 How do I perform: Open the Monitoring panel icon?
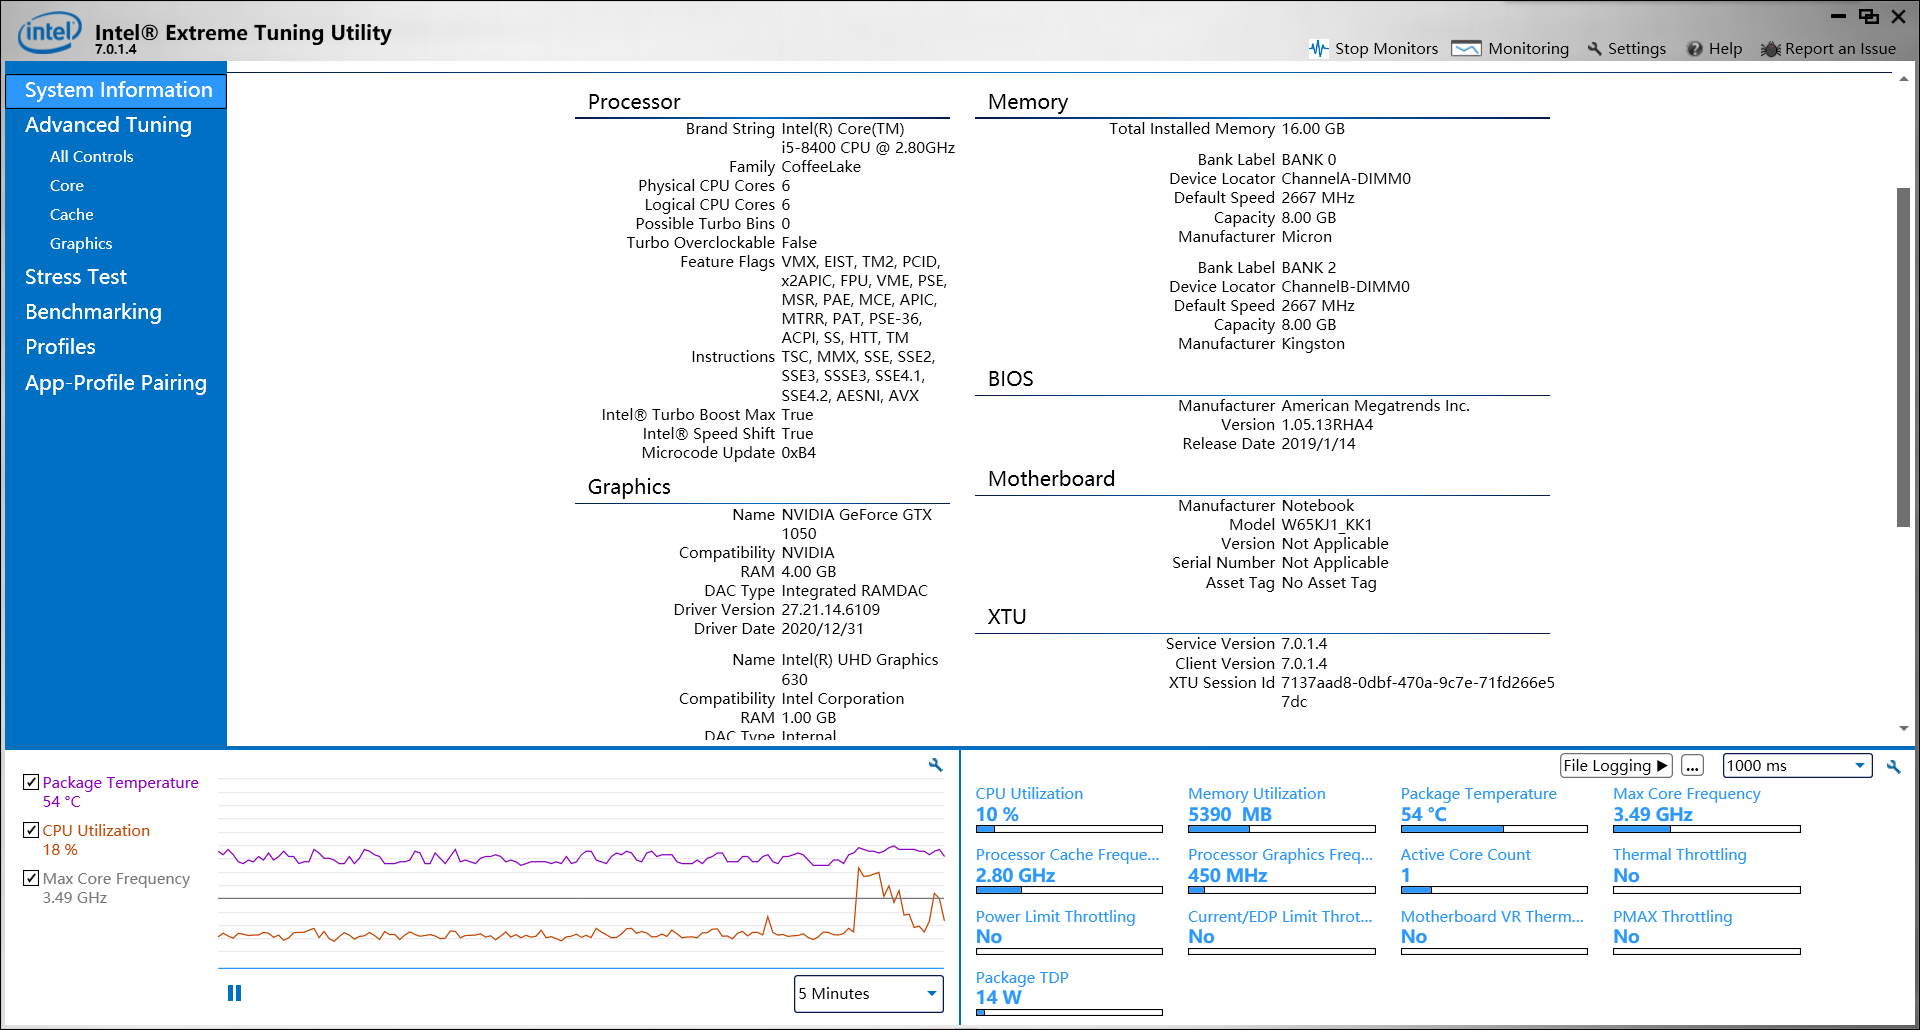point(1466,48)
